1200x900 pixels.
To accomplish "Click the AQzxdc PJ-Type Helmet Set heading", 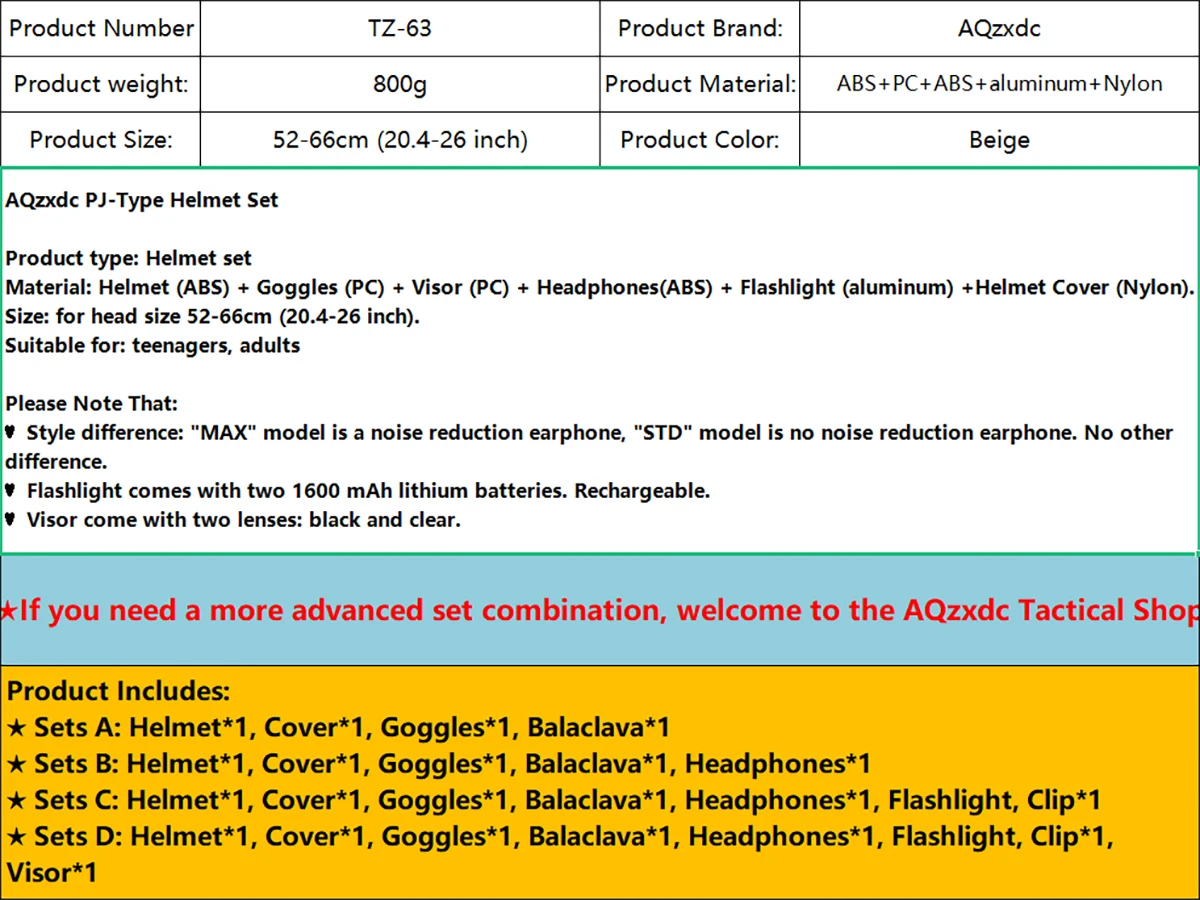I will (x=142, y=200).
